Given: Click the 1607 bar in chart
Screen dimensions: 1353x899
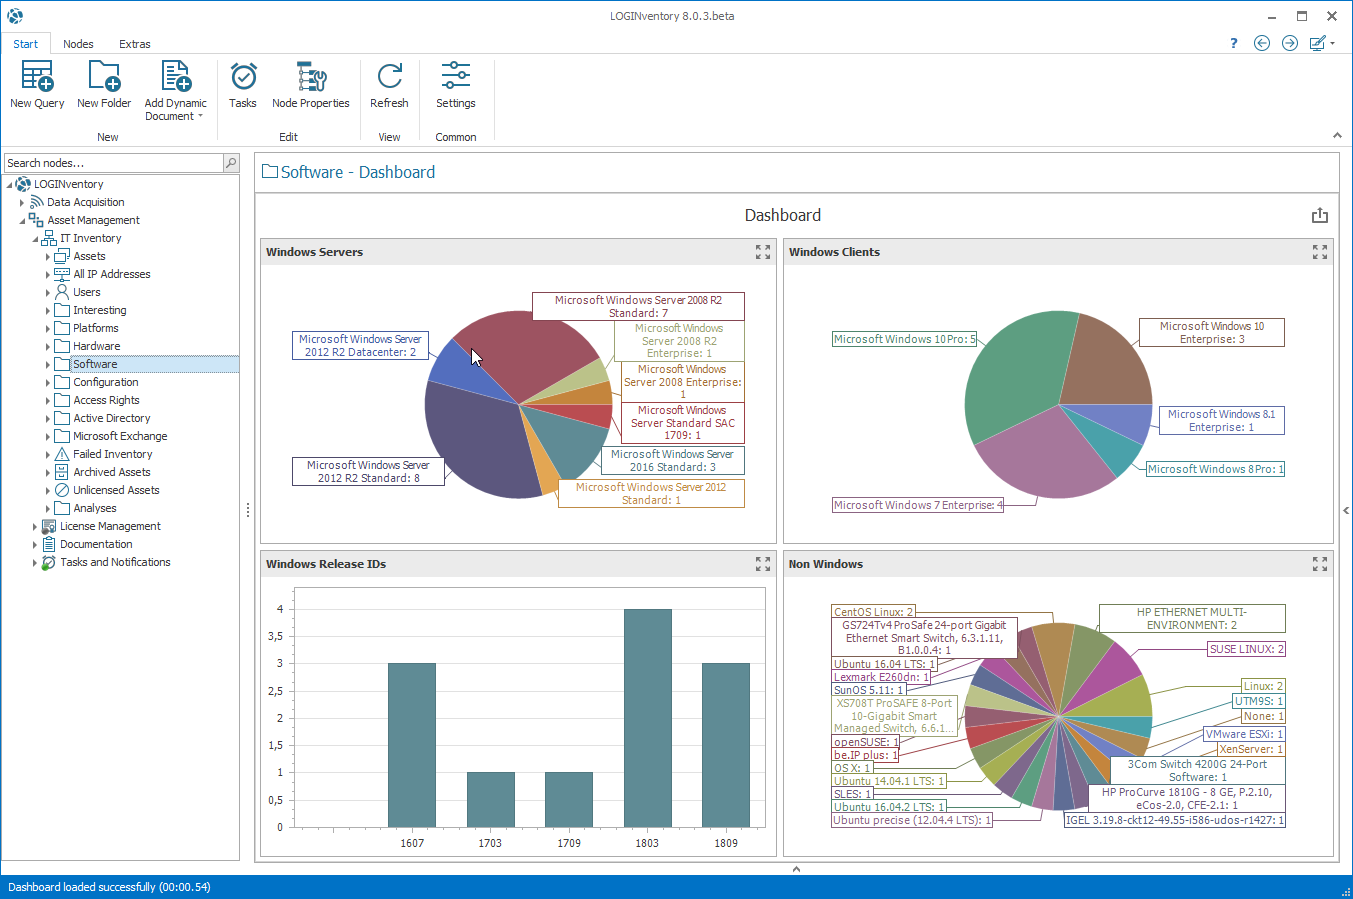Looking at the screenshot, I should (412, 745).
